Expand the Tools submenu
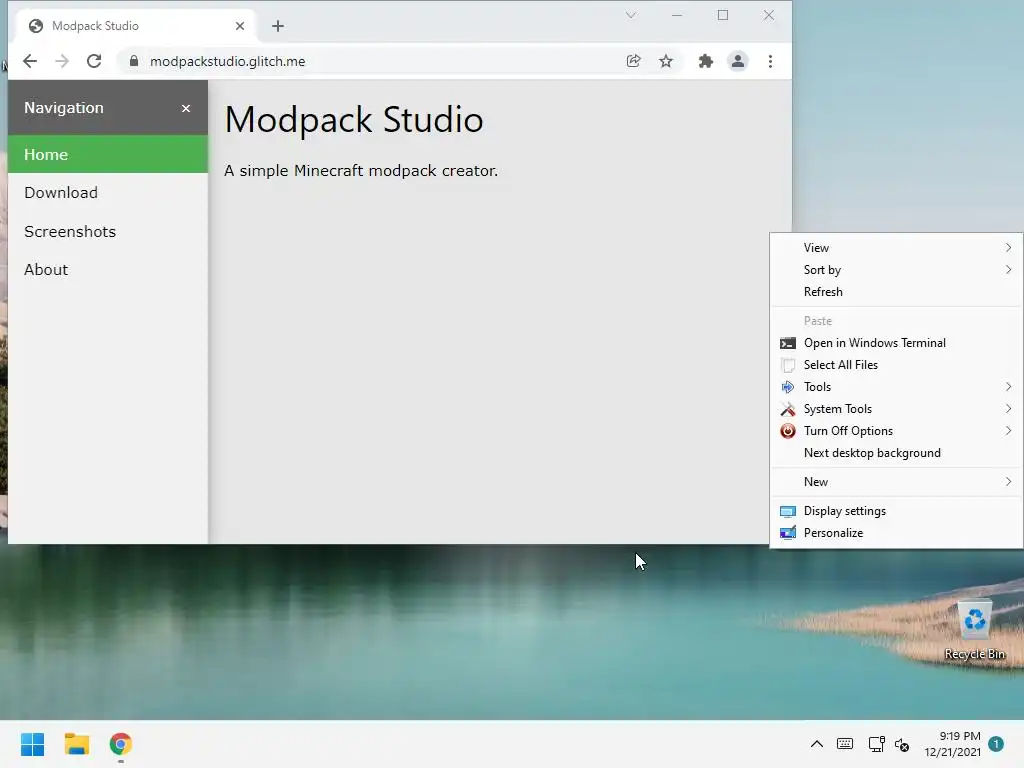The image size is (1024, 768). point(896,387)
